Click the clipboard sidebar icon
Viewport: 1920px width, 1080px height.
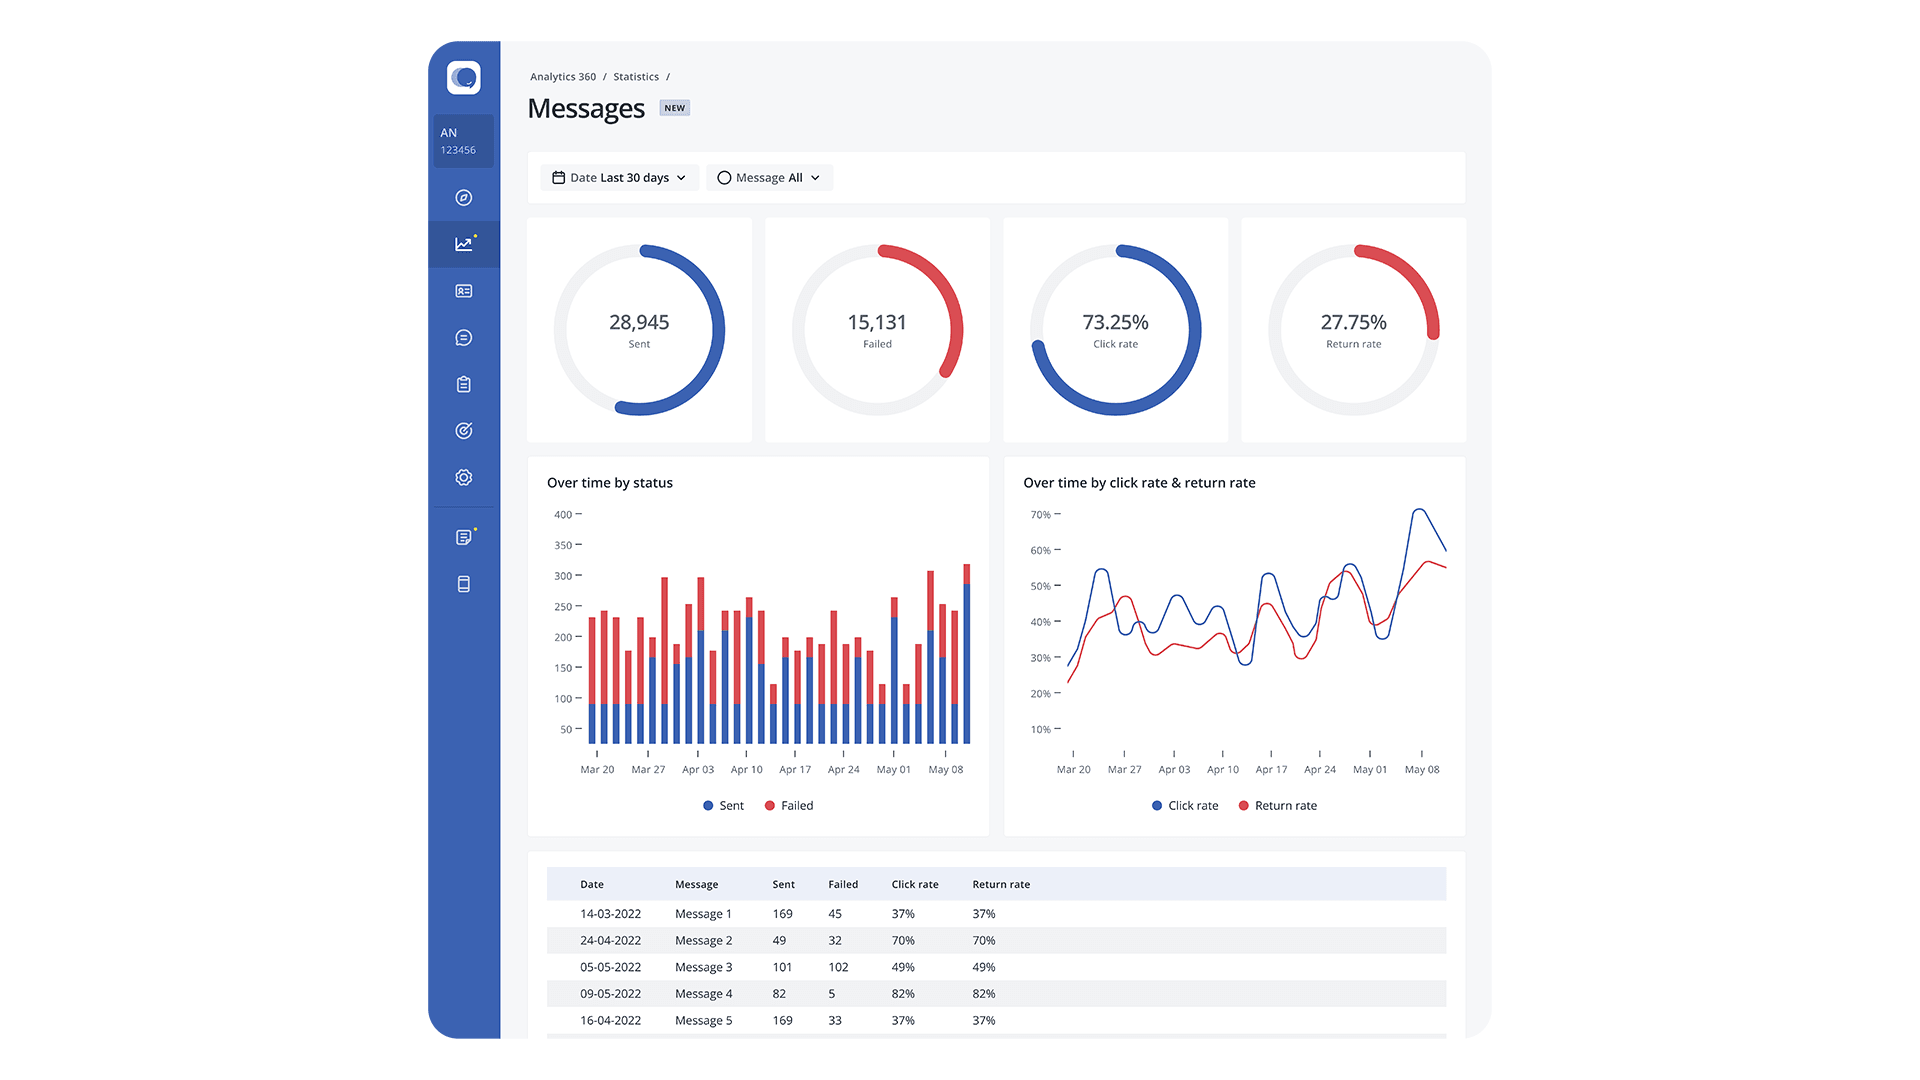tap(464, 384)
